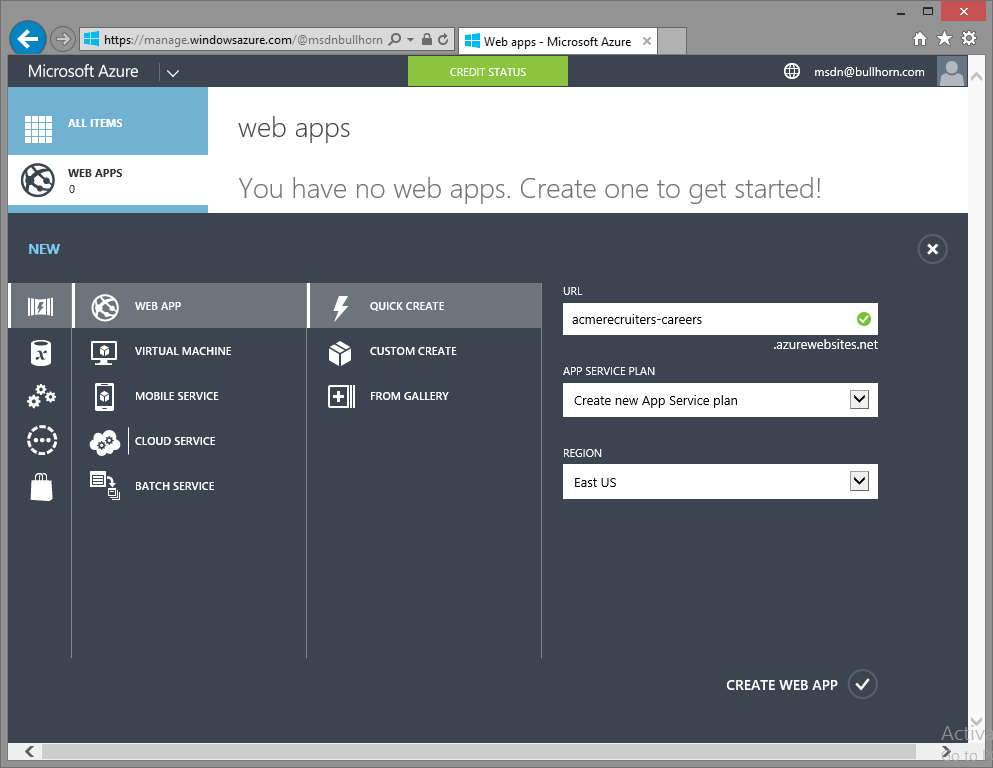Open ALL ITEMS in the sidebar
The image size is (993, 768).
pyautogui.click(x=108, y=123)
